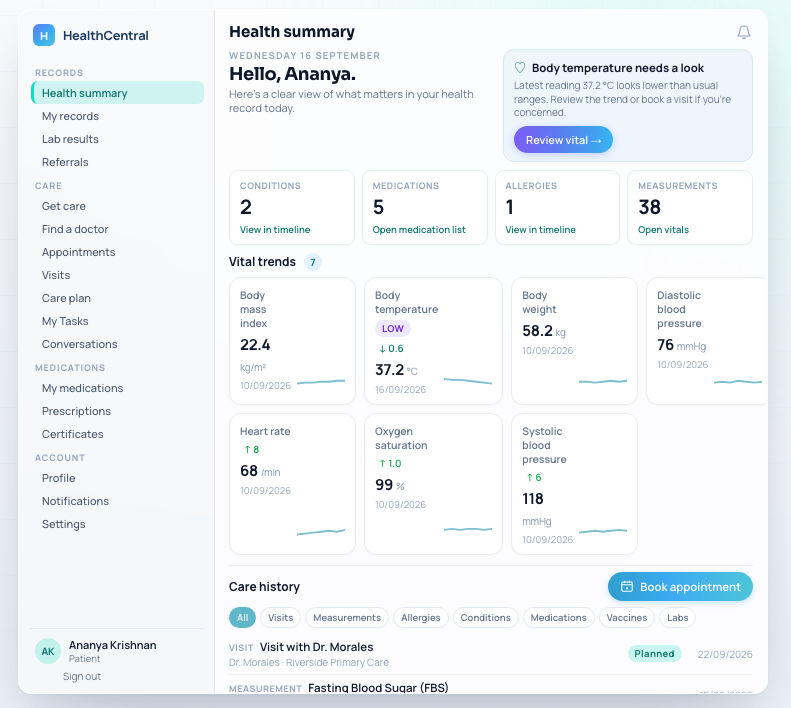791x708 pixels.
Task: Click the Measurements count 38
Action: coord(649,207)
